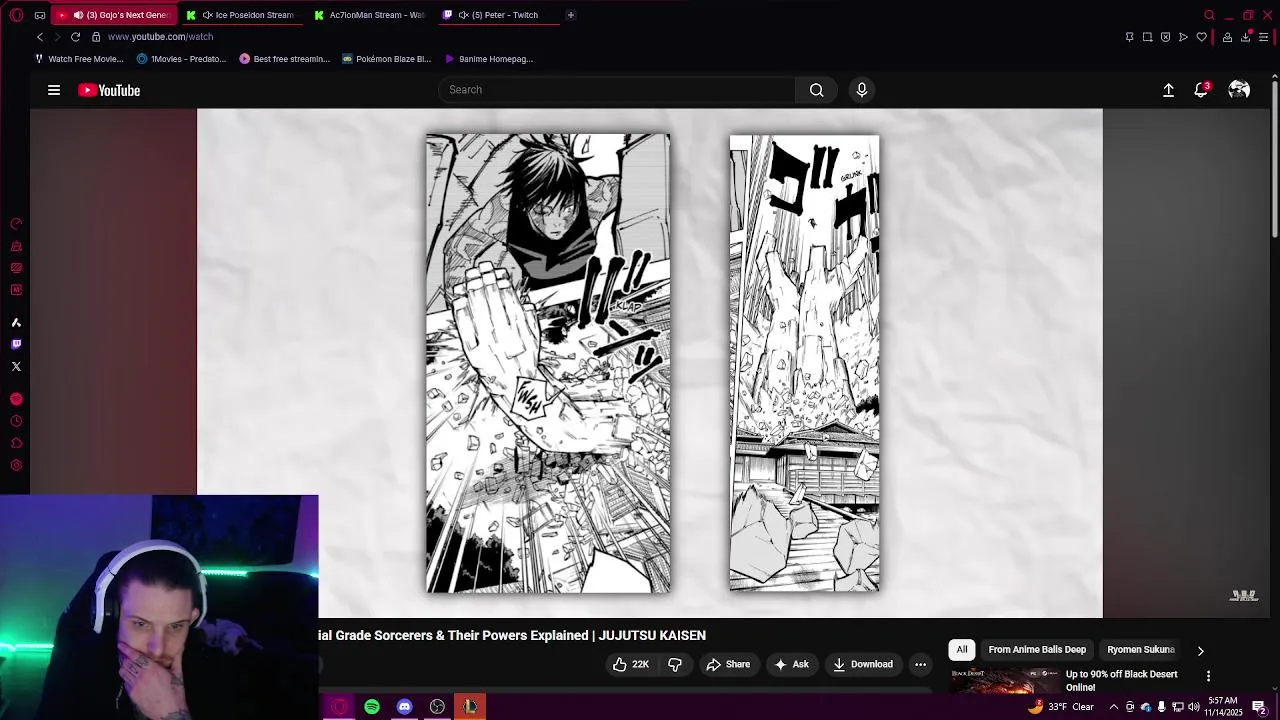Image resolution: width=1280 pixels, height=720 pixels.
Task: View site security lock info
Action: (96, 37)
